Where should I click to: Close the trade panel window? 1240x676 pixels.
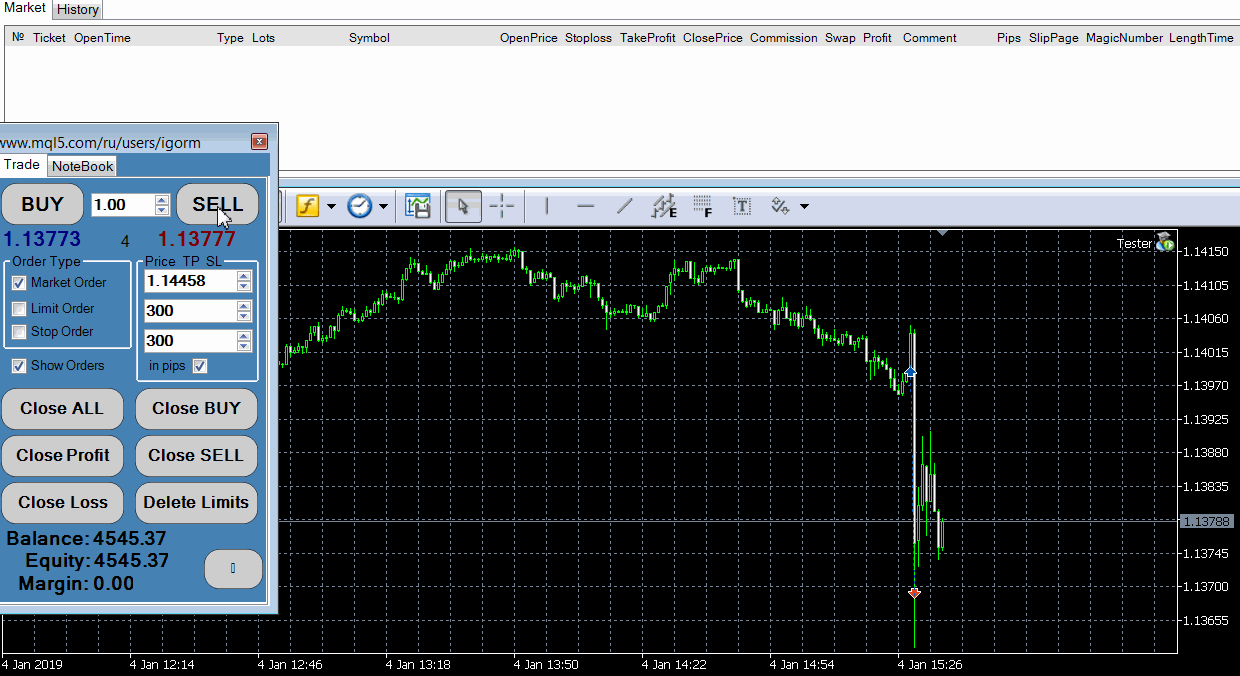[x=259, y=142]
